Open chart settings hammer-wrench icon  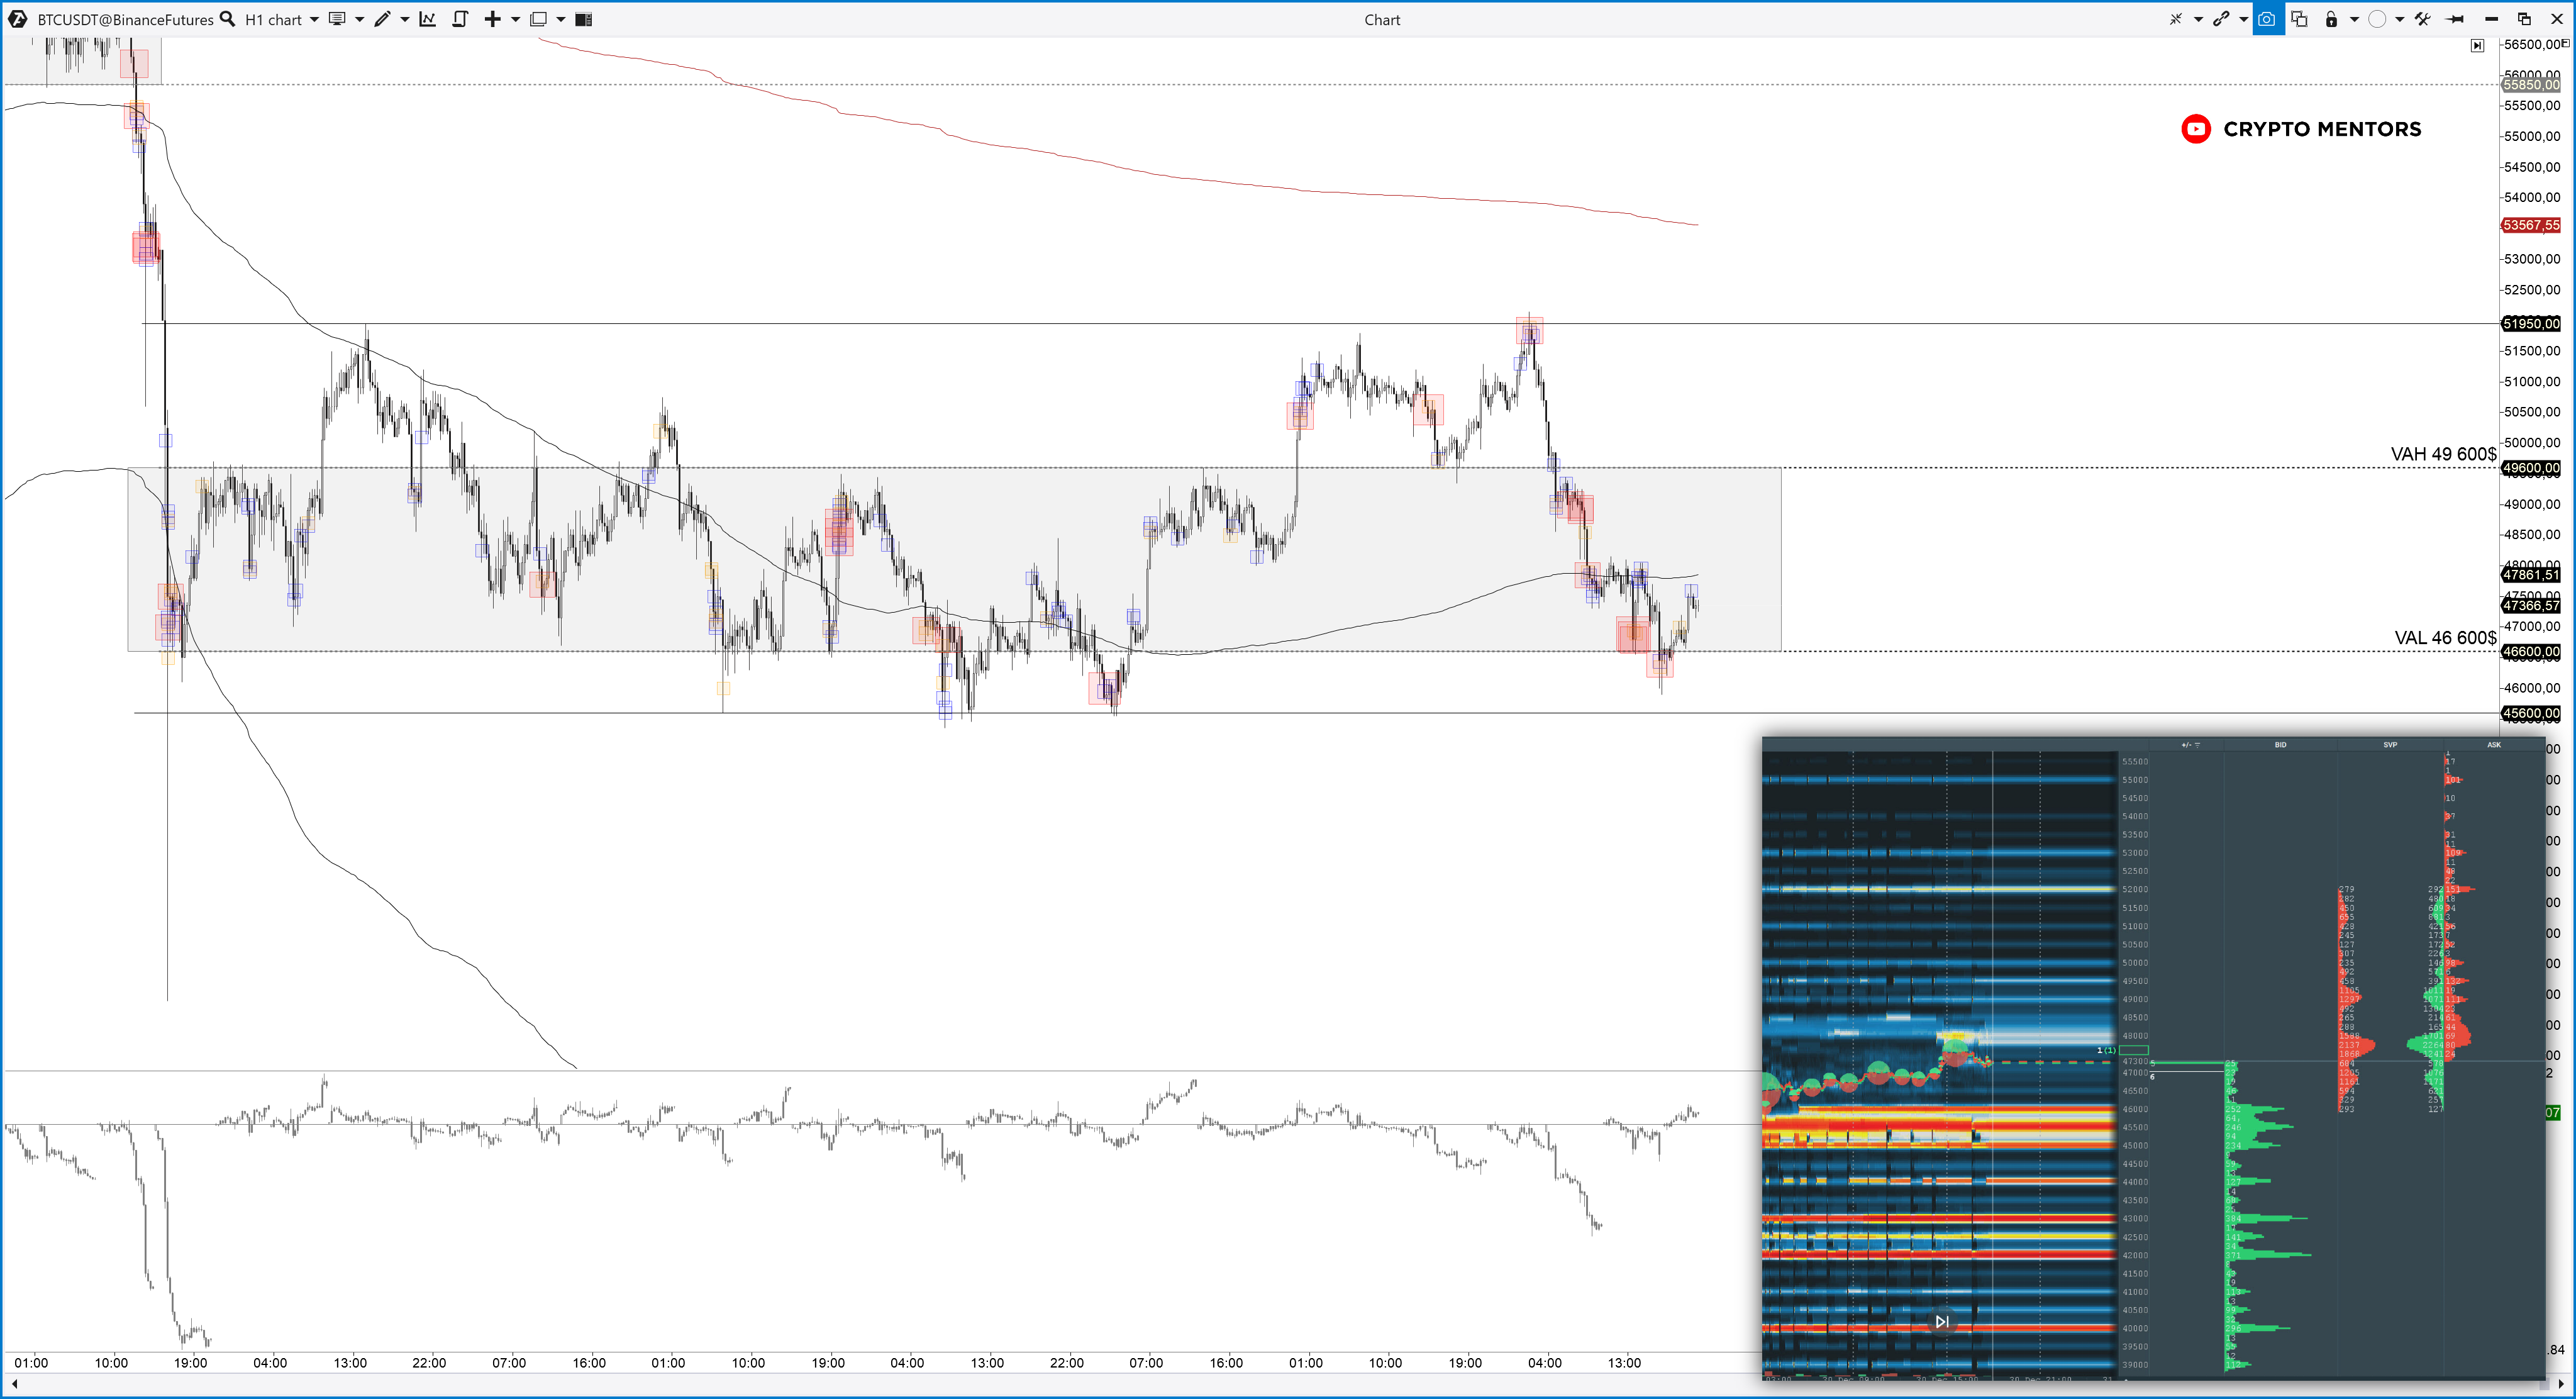coord(2422,19)
